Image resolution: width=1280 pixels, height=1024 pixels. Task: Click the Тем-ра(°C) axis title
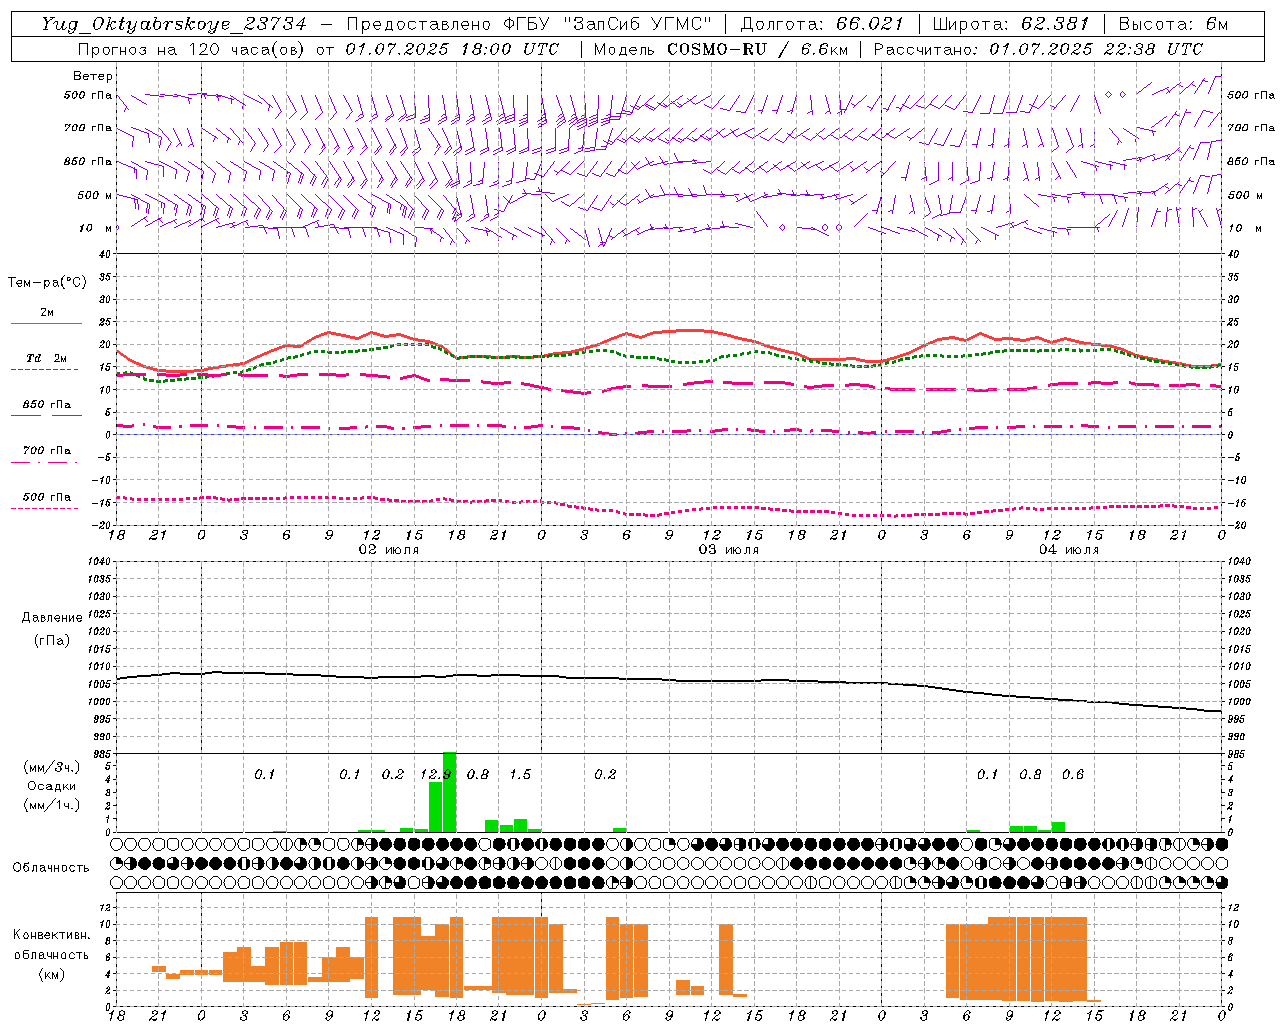47,283
